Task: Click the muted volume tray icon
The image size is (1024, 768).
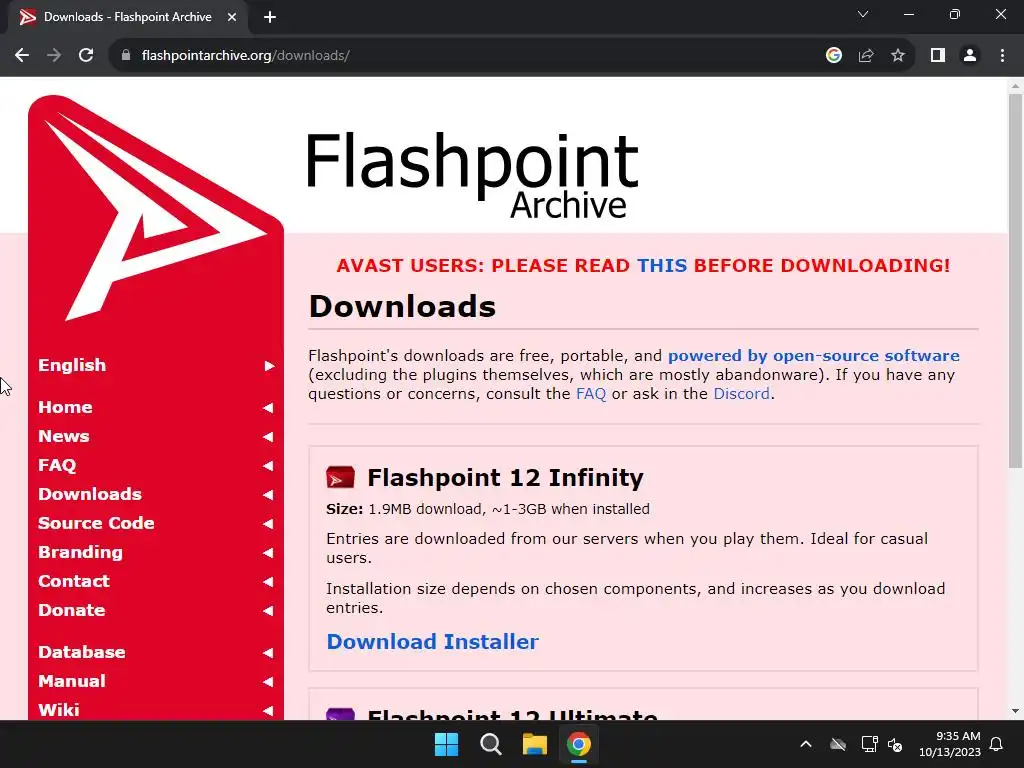Action: [895, 744]
